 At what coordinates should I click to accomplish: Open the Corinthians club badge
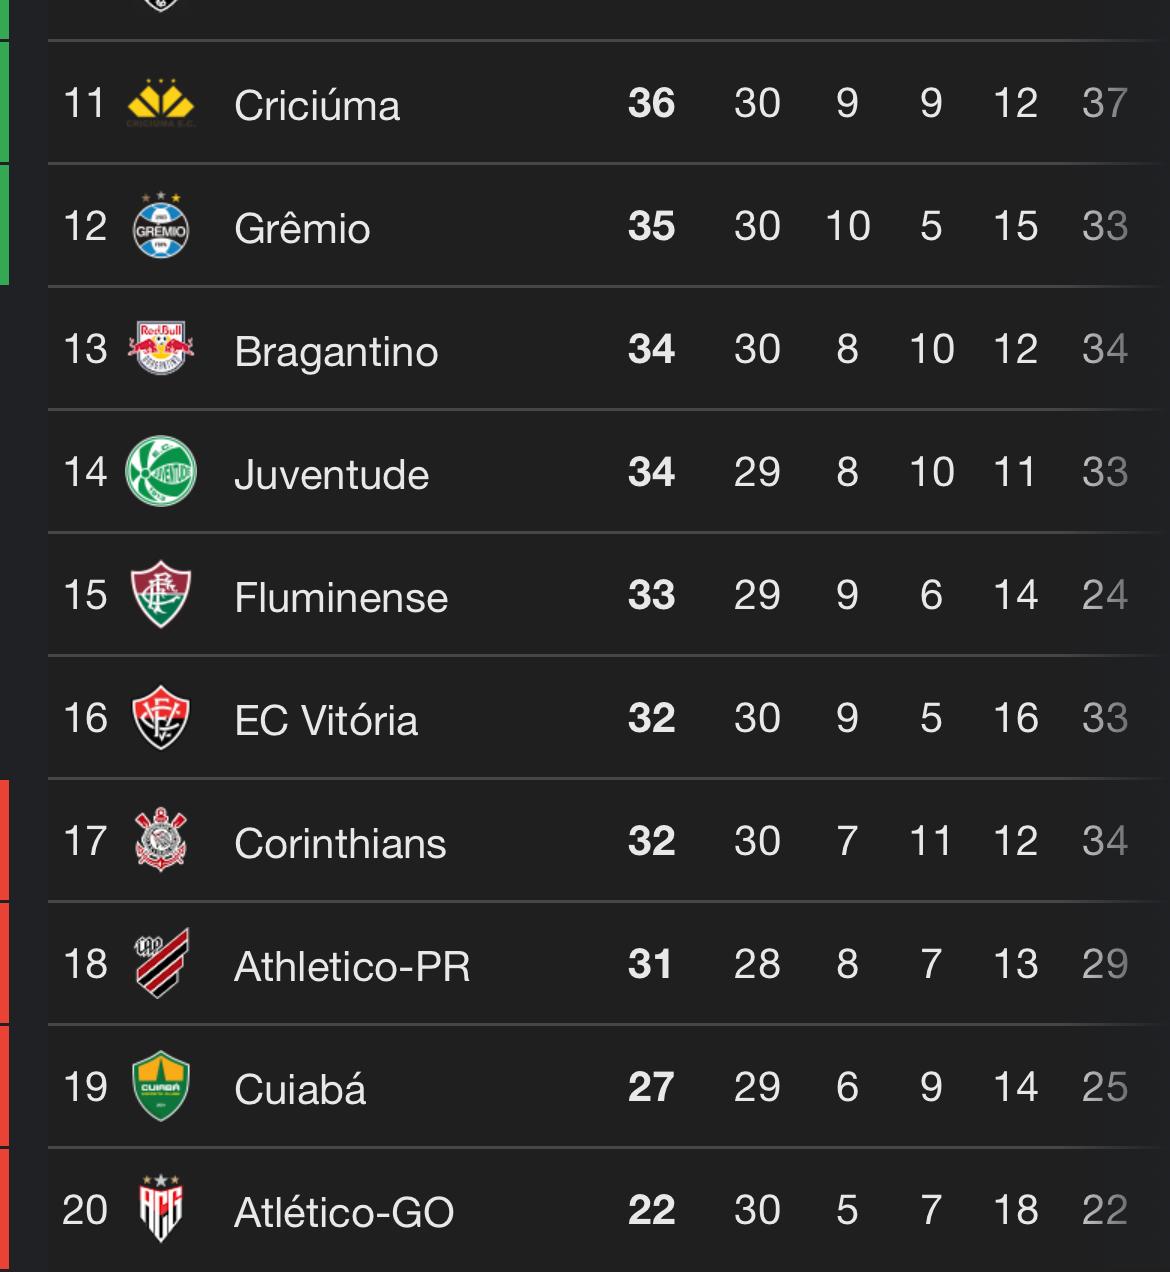(161, 840)
